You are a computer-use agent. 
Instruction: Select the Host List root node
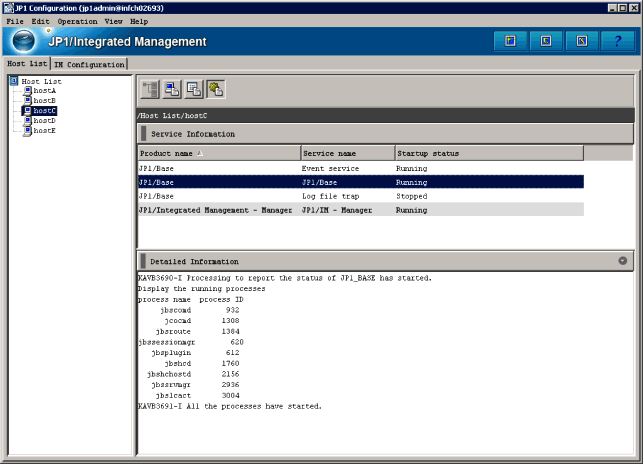pos(40,80)
